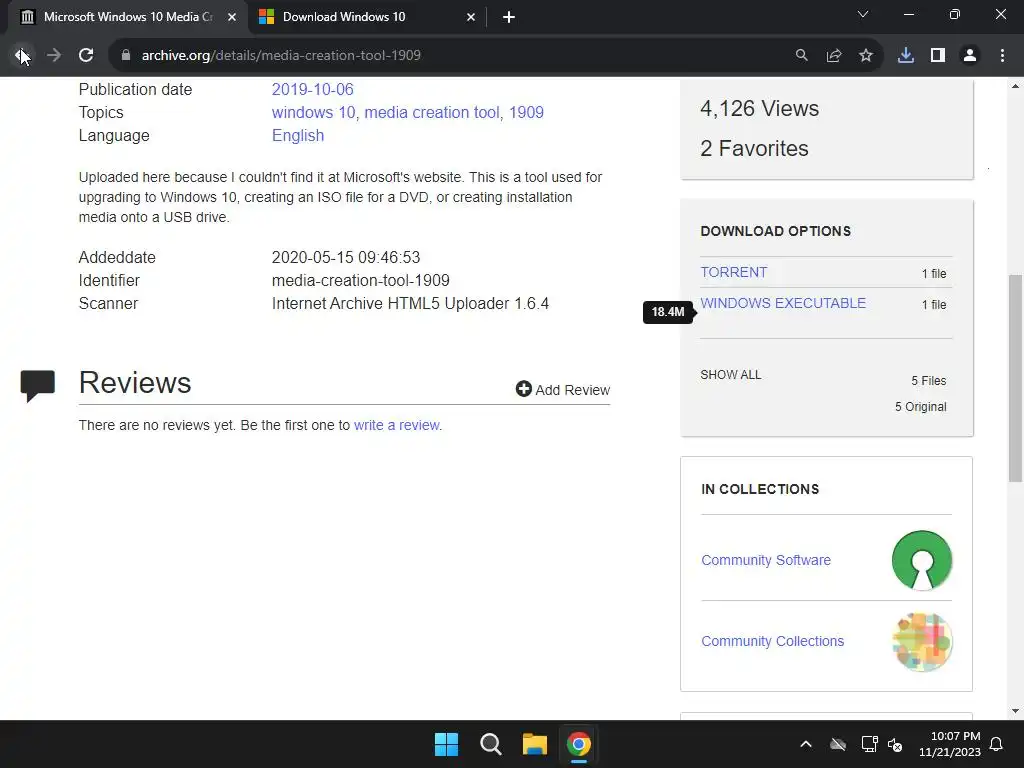Click 'write a review' link
This screenshot has height=768, width=1024.
396,425
